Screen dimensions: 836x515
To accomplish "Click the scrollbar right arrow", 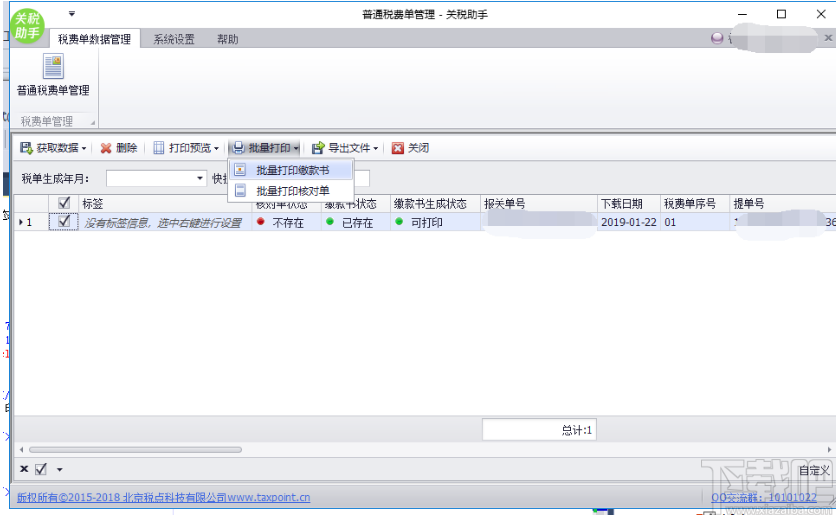I will [829, 449].
